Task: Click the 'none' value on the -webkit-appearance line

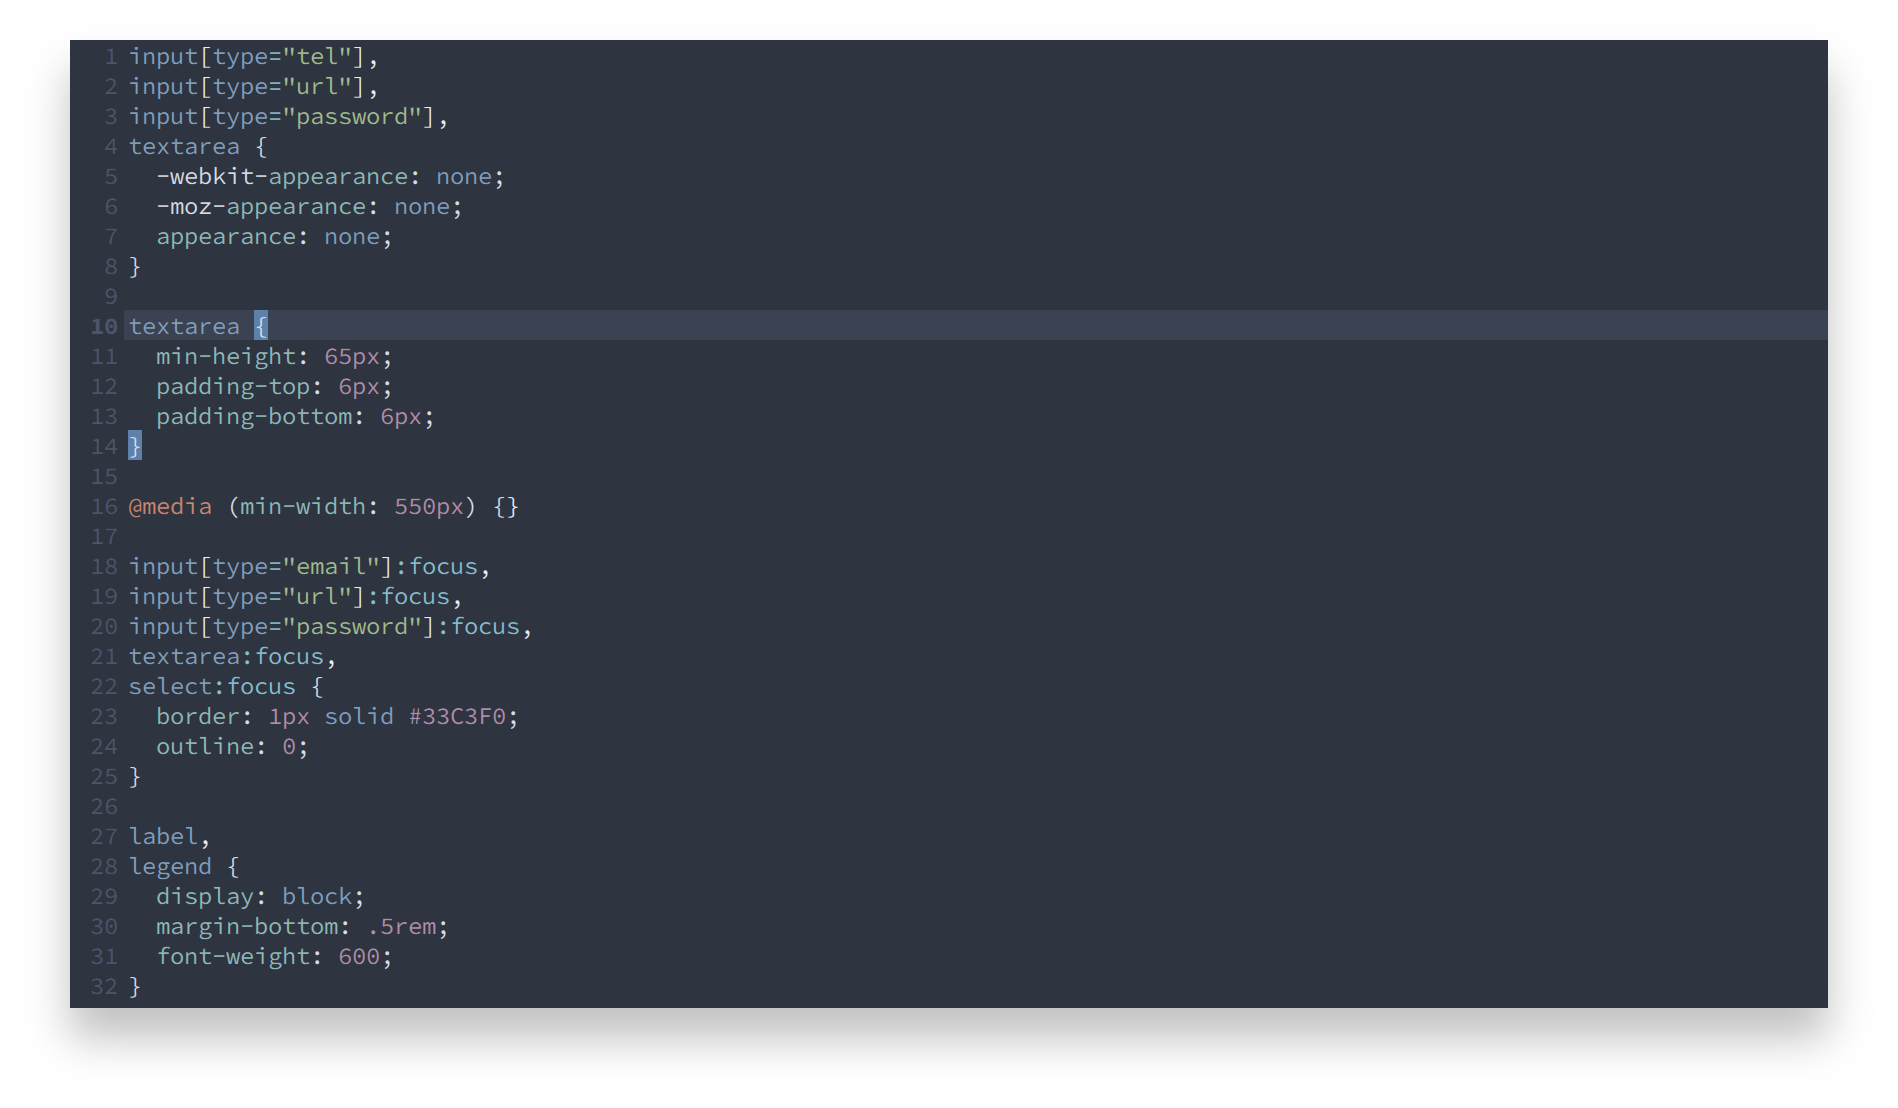Action: click(x=464, y=177)
